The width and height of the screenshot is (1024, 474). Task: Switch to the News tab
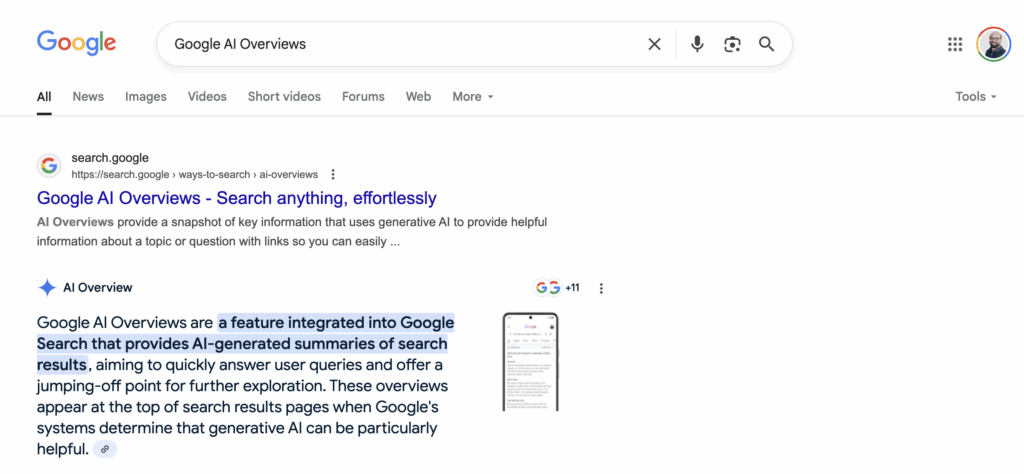pos(88,97)
